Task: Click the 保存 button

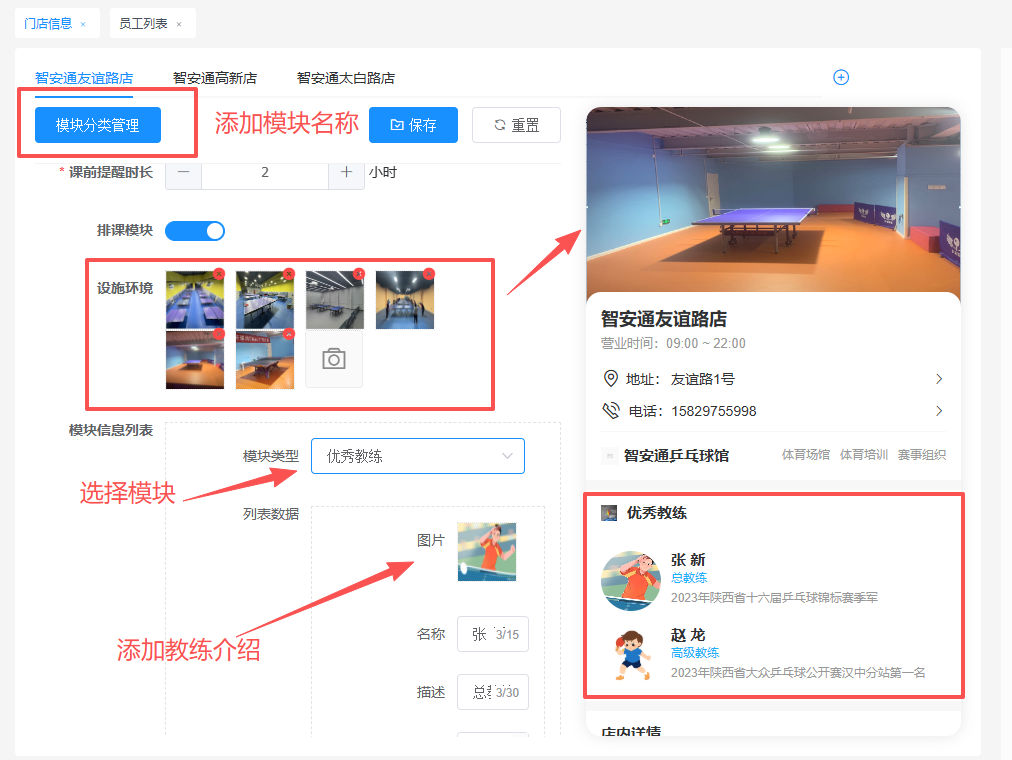Action: point(413,125)
